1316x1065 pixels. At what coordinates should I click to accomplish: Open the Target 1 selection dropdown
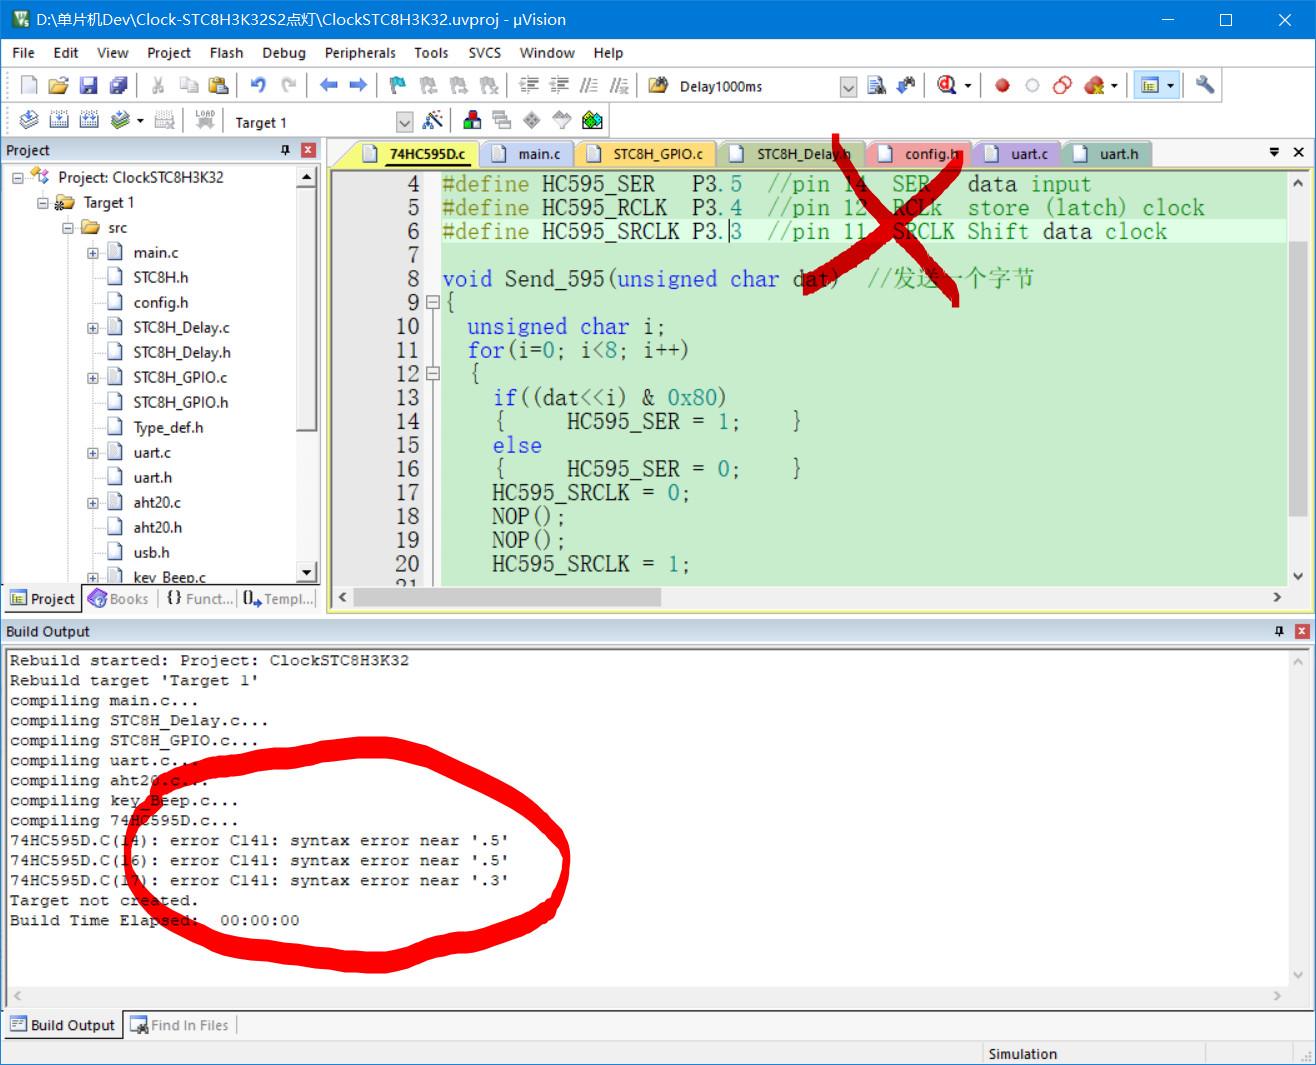click(x=404, y=122)
